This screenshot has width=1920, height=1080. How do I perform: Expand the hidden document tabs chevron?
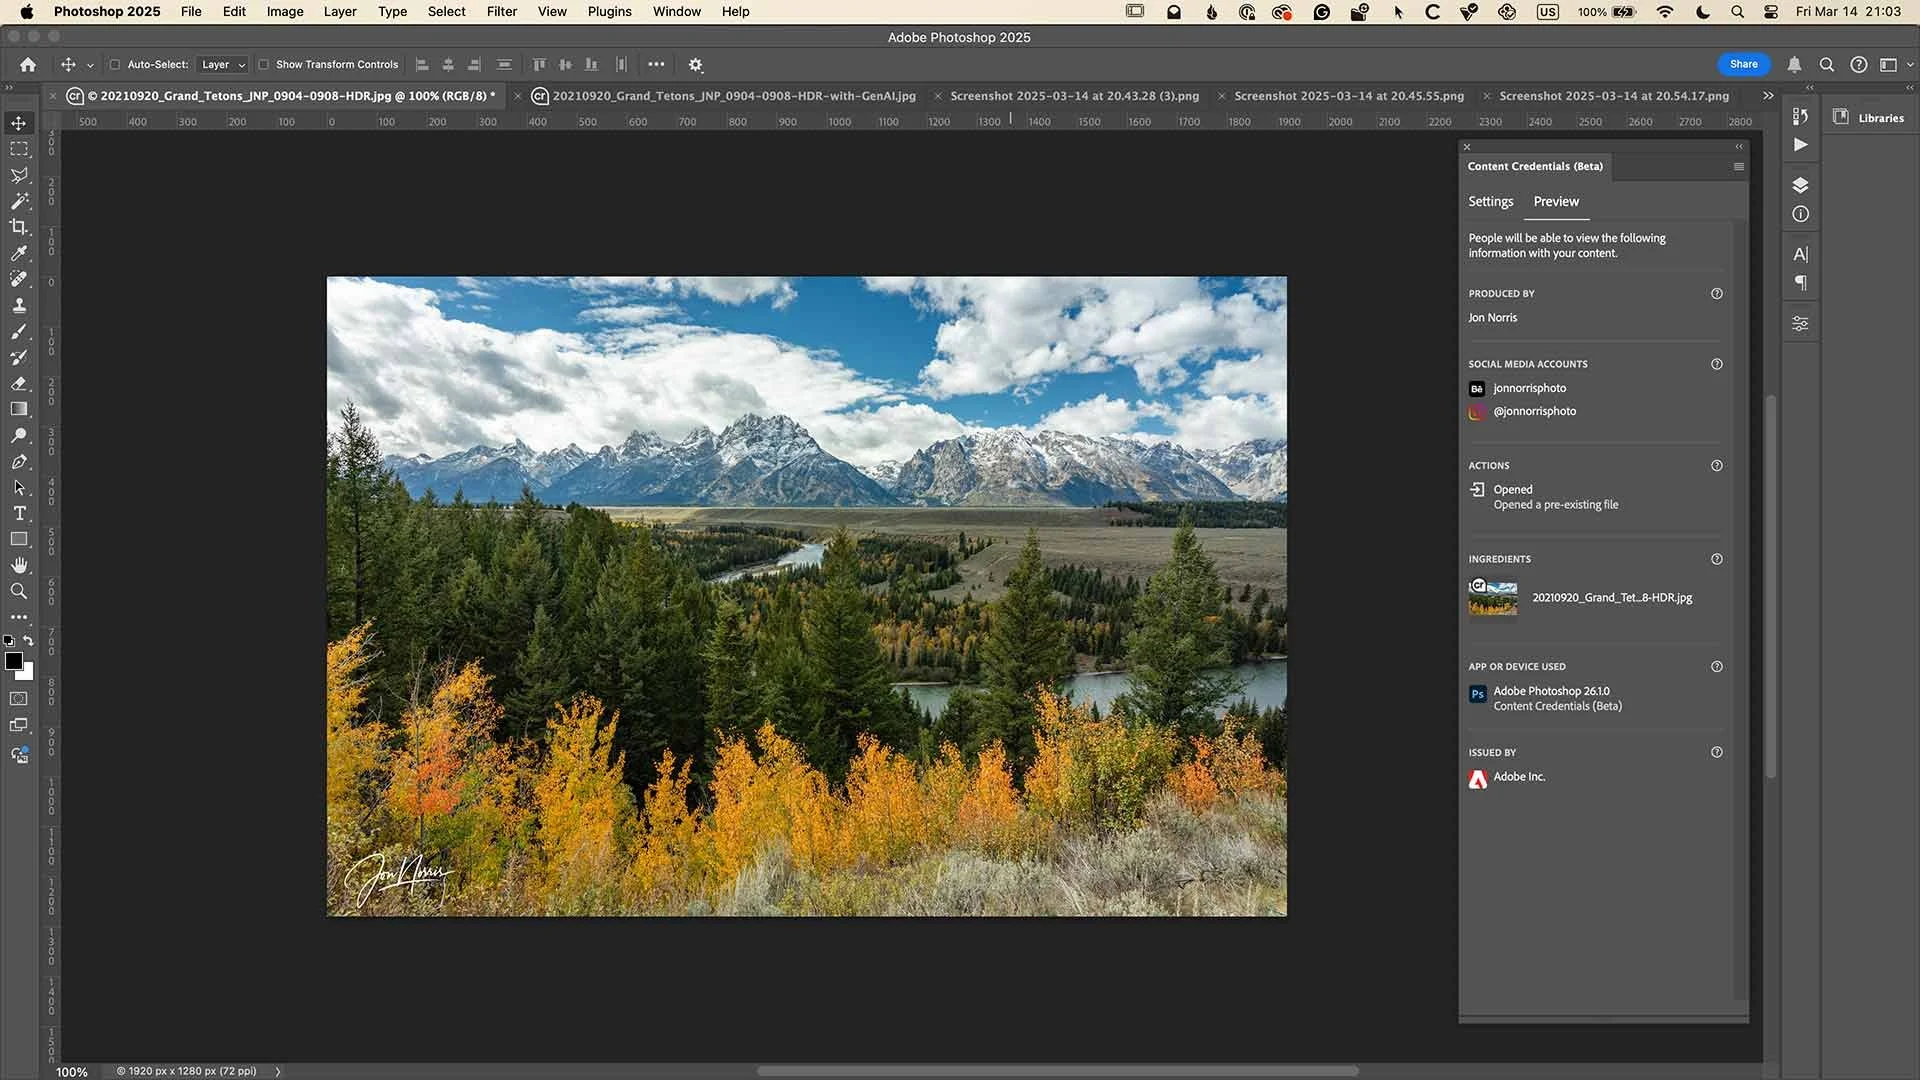click(x=1768, y=96)
